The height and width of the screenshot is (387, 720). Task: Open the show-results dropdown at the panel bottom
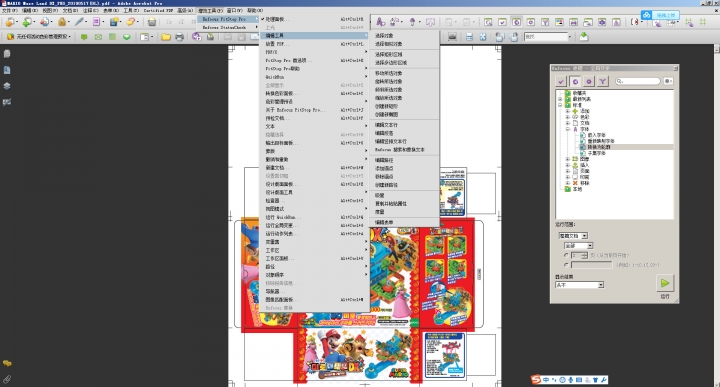click(579, 285)
